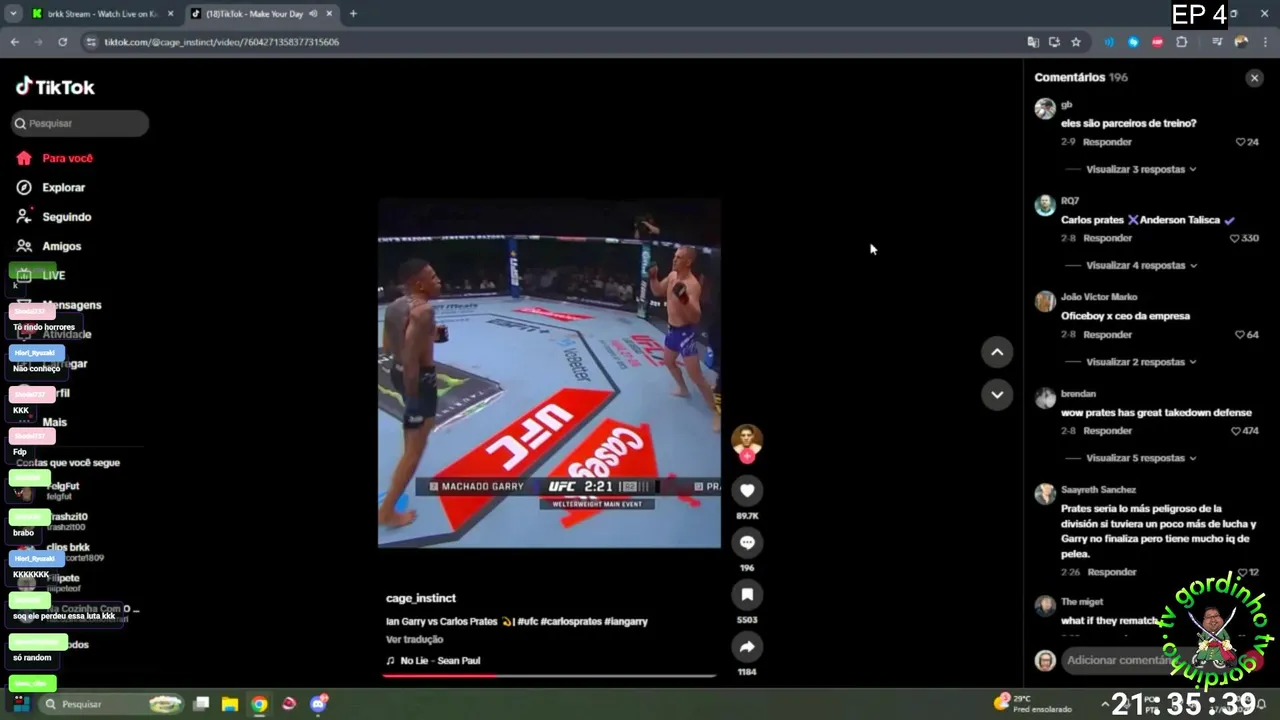Bookmark page with star icon
1280x720 pixels.
pos(1076,42)
